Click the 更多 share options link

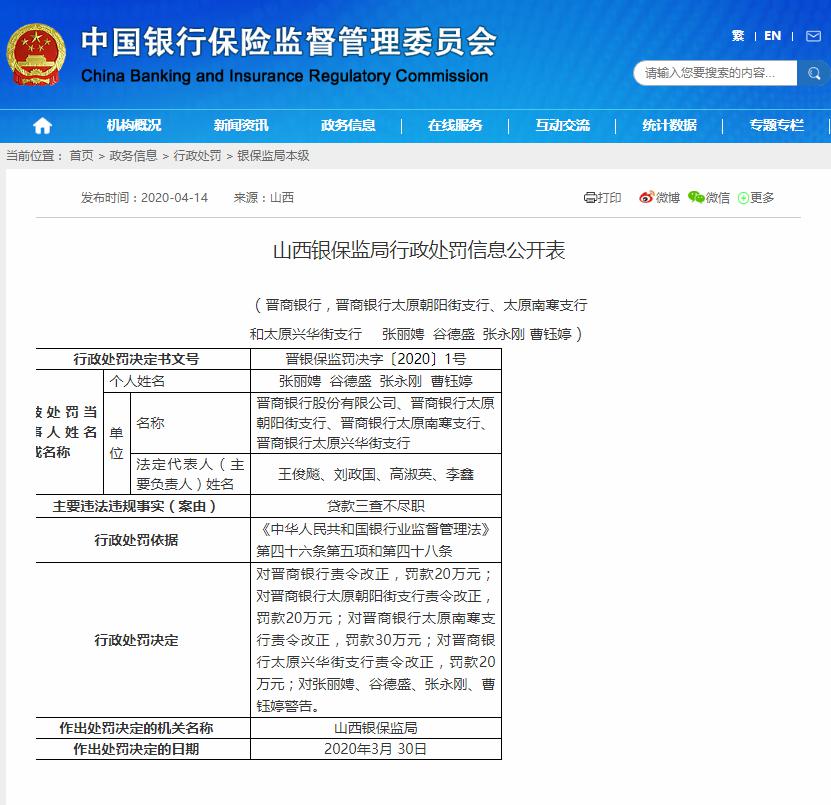[x=762, y=198]
